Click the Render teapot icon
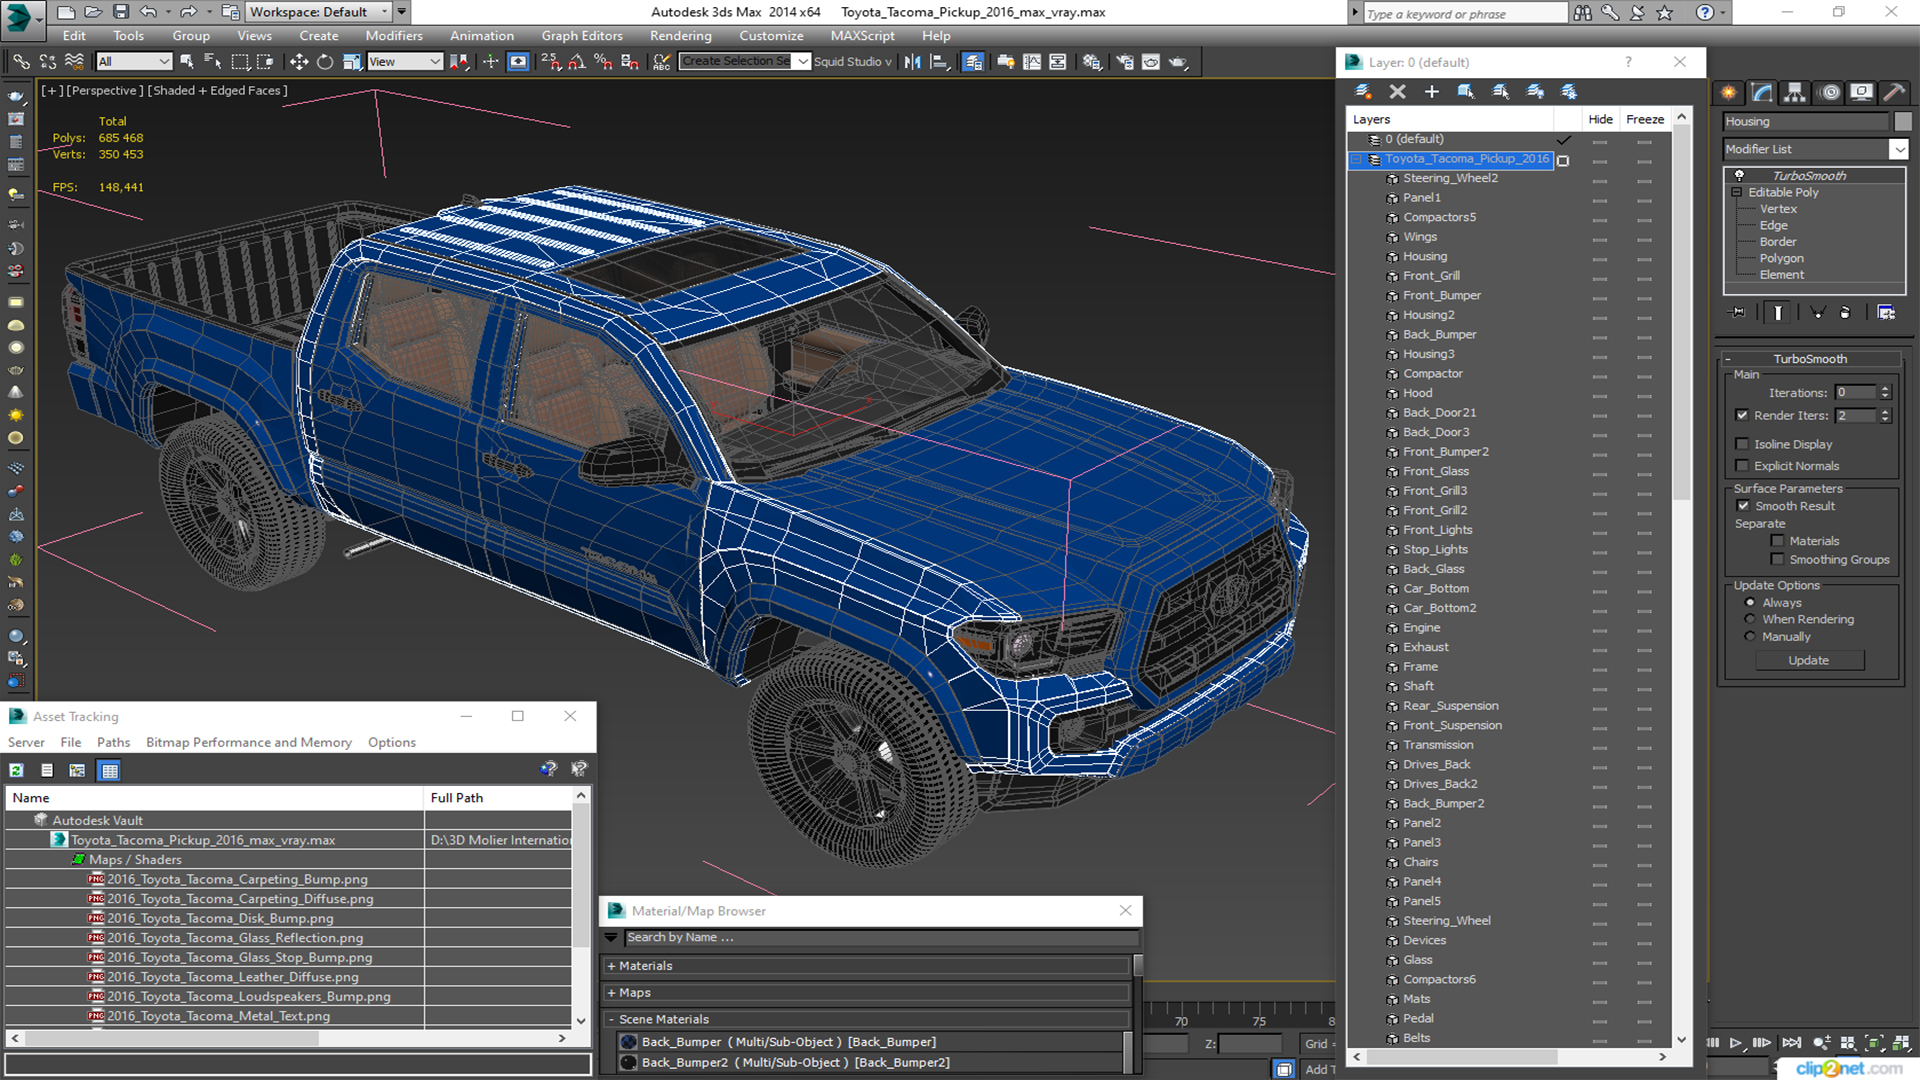This screenshot has width=1920, height=1080. (x=1178, y=62)
